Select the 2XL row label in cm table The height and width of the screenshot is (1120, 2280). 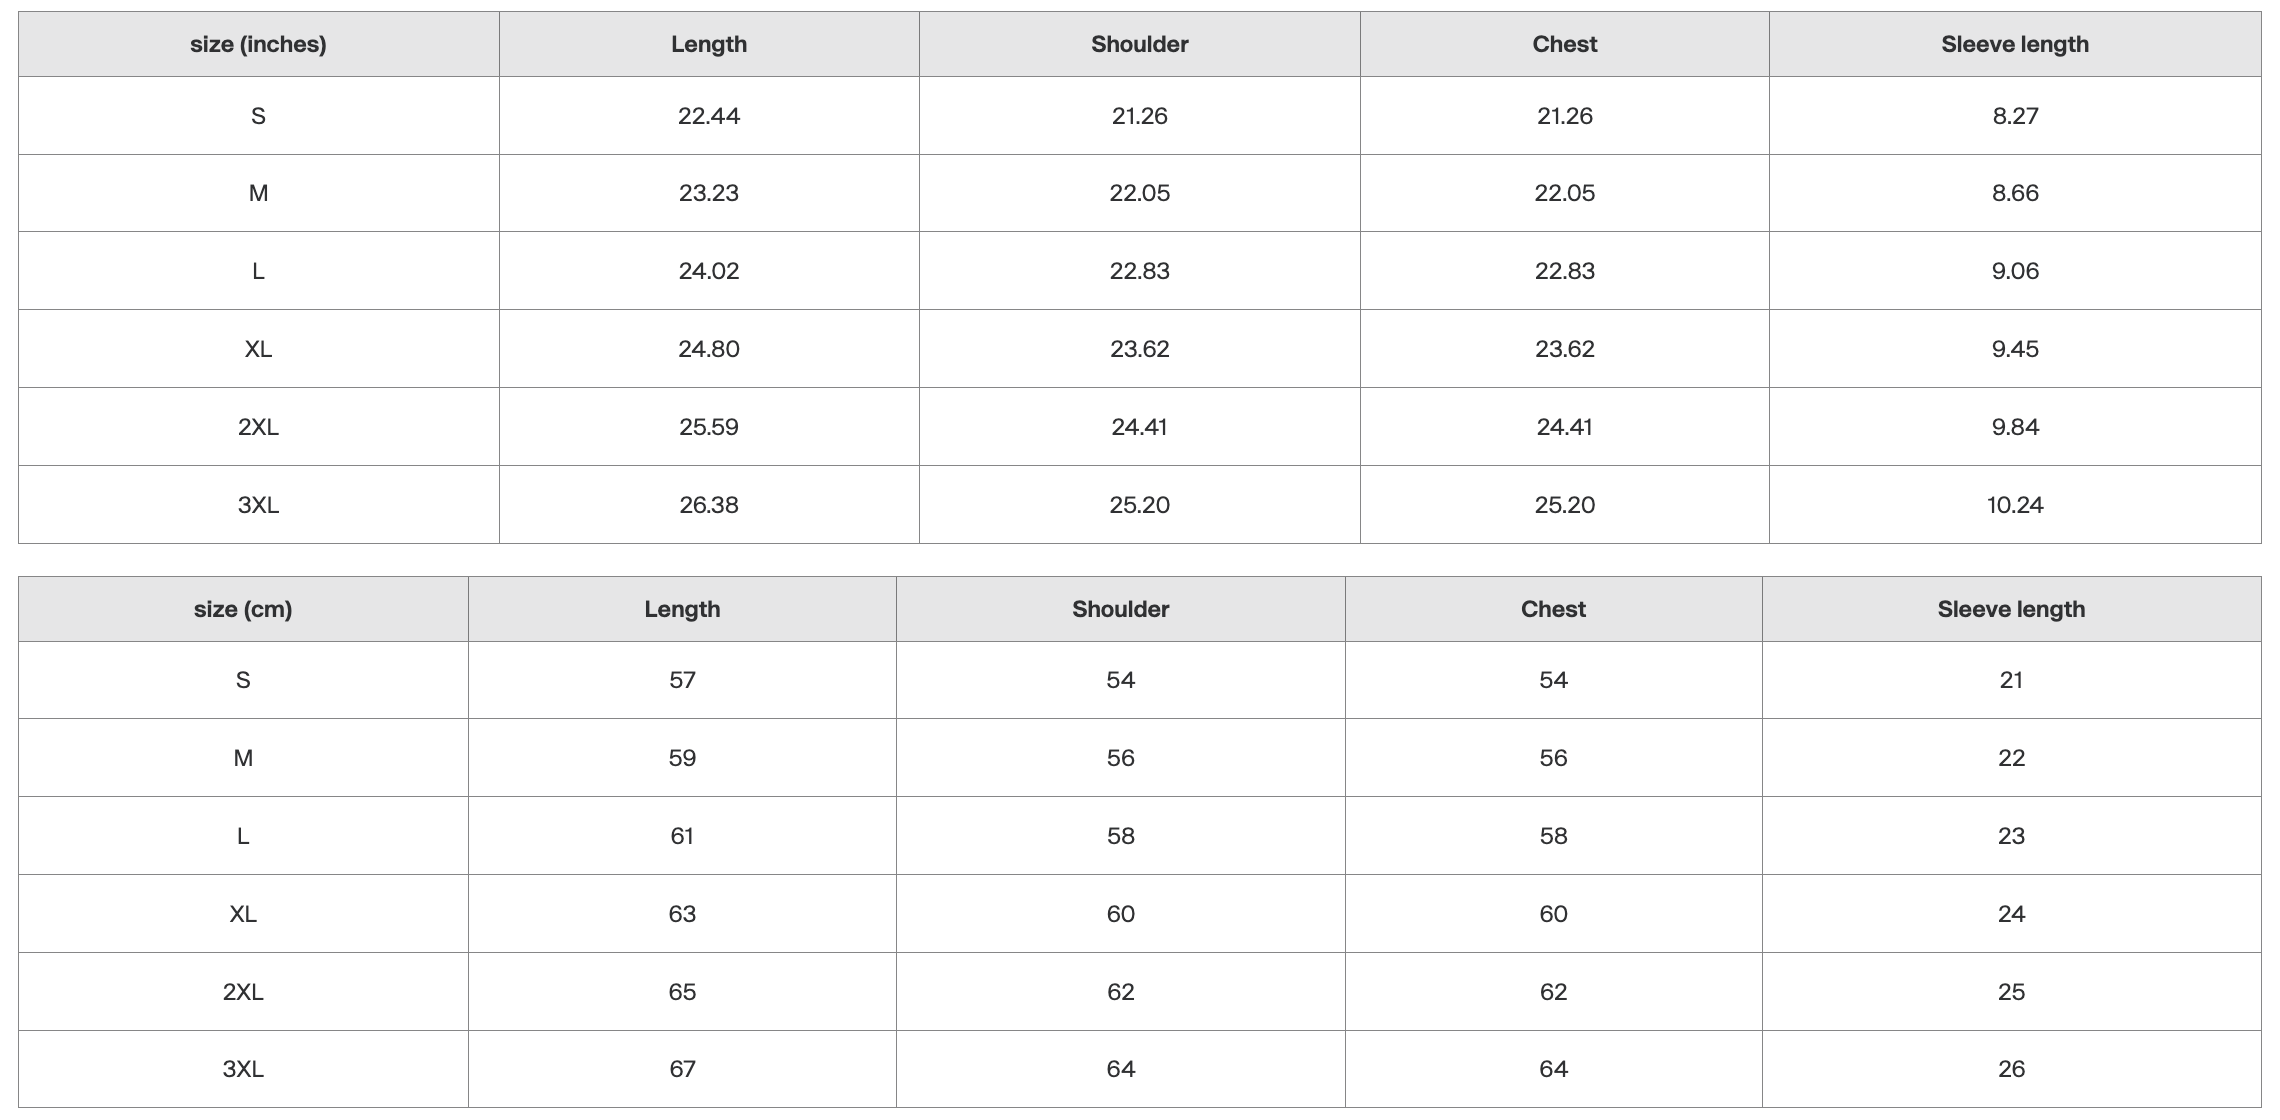pos(243,992)
